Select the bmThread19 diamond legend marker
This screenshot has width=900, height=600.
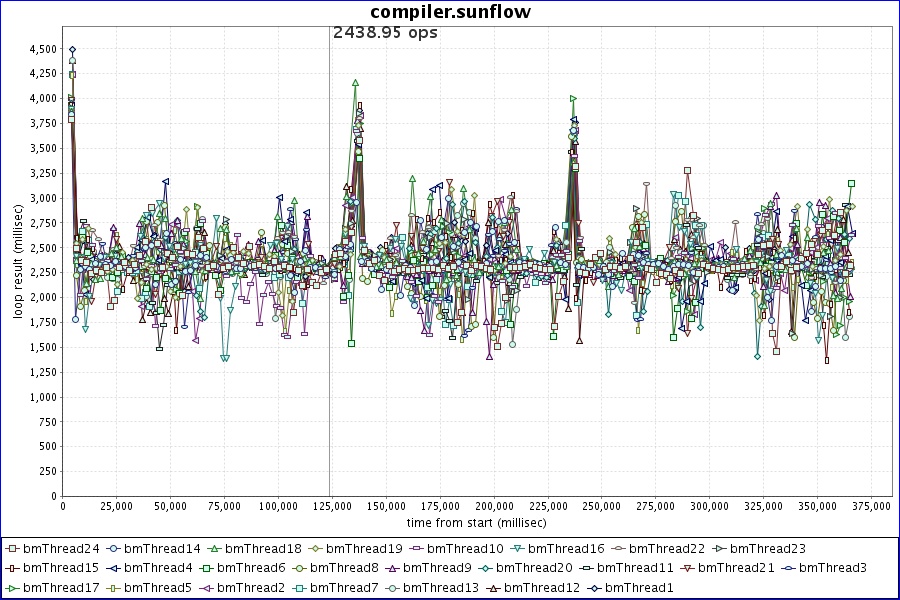tap(315, 549)
